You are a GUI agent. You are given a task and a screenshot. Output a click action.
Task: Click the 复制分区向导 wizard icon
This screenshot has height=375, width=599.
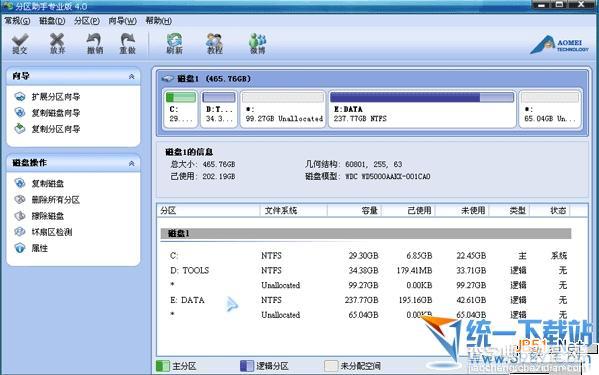point(20,129)
